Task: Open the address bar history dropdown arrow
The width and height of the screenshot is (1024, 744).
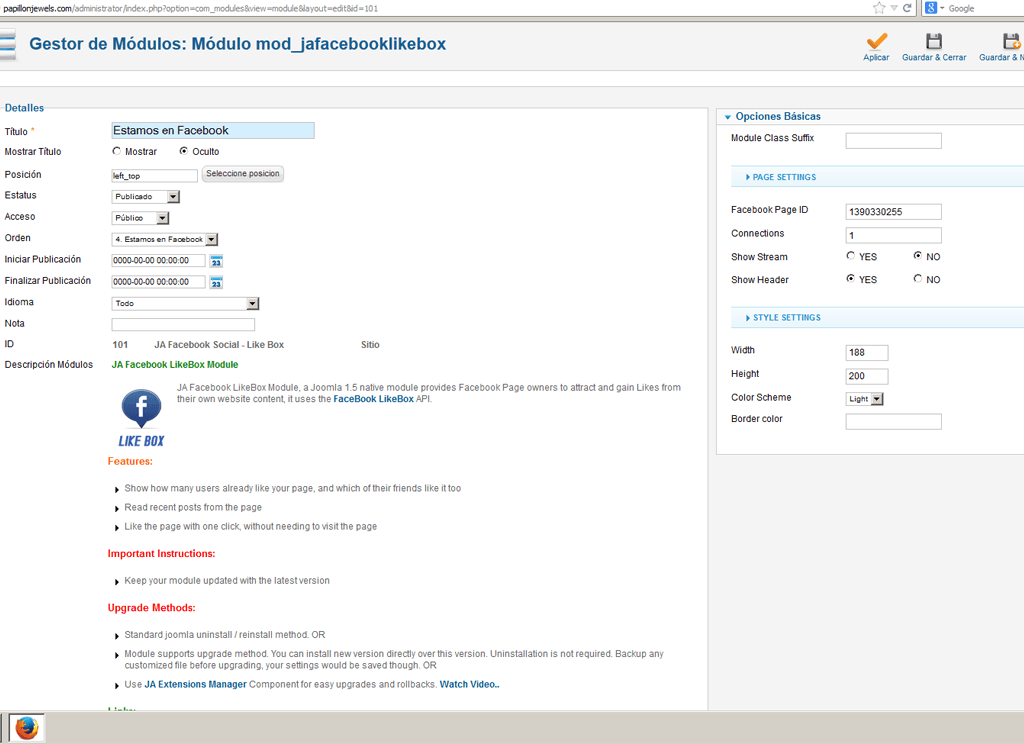Action: click(x=894, y=8)
